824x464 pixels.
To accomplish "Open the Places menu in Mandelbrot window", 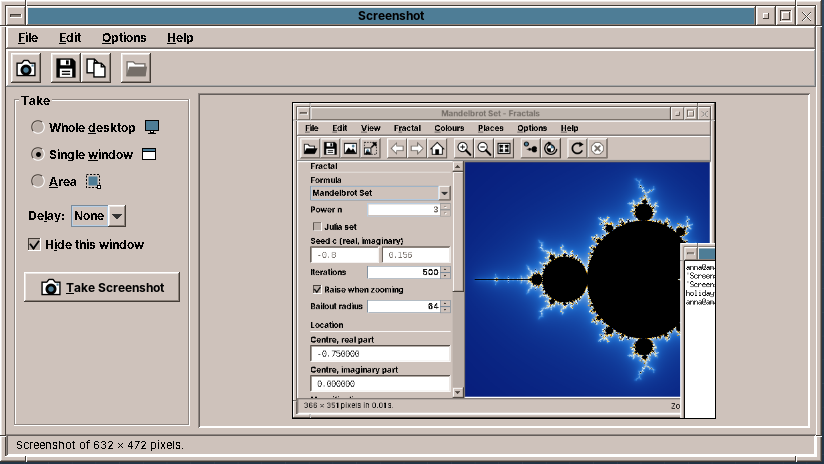I will click(491, 128).
